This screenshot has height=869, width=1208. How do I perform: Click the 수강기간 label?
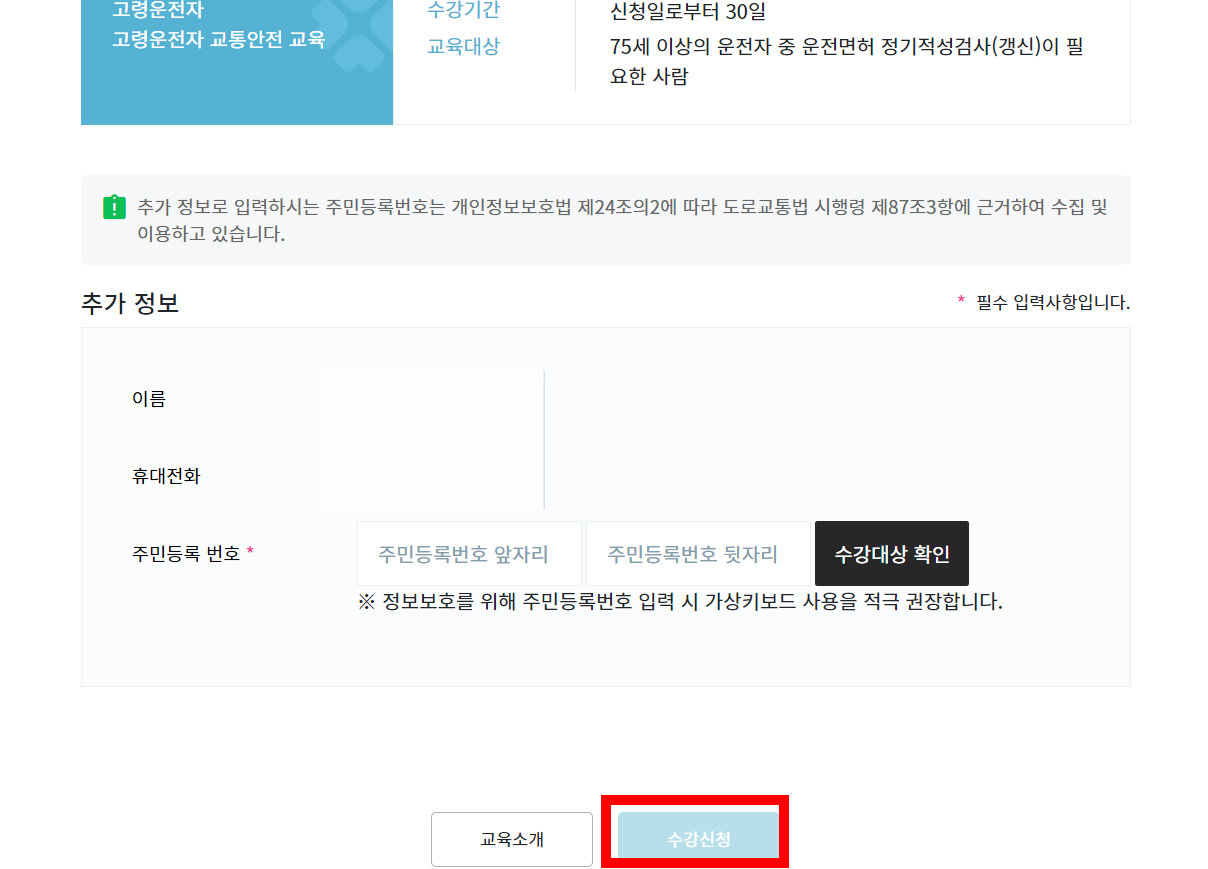tap(462, 12)
